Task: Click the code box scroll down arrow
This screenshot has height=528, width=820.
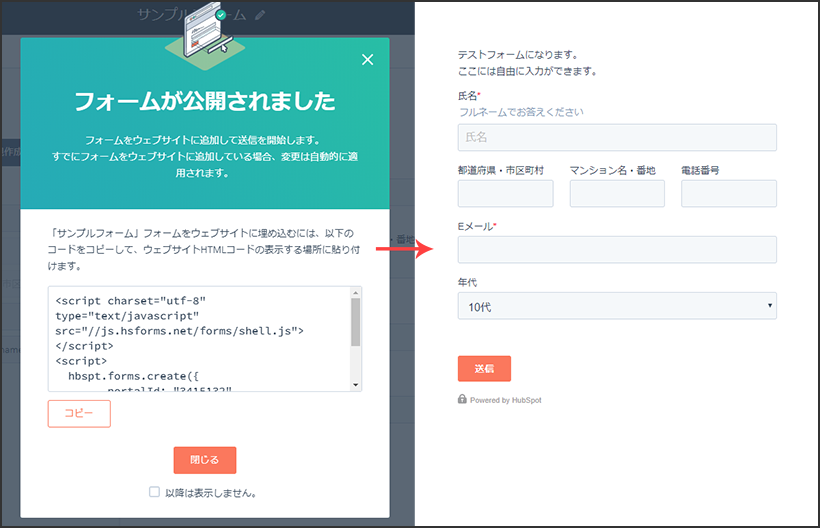Action: (x=356, y=385)
